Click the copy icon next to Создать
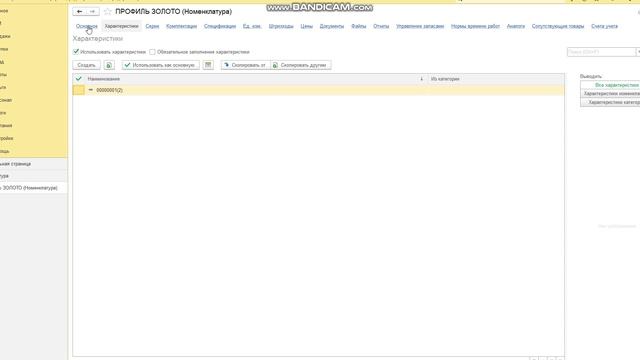Screen dimensions: 640x360 (x=109, y=65)
